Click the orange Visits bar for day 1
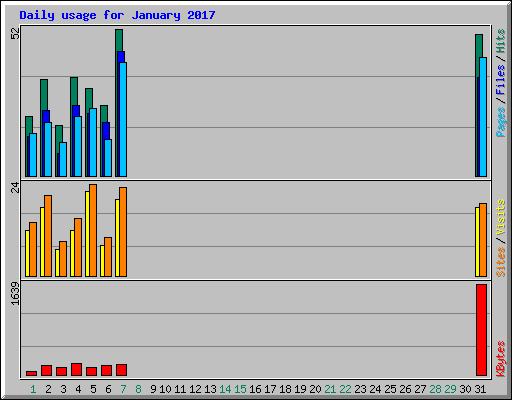Viewport: 512px width, 400px height. (x=33, y=249)
